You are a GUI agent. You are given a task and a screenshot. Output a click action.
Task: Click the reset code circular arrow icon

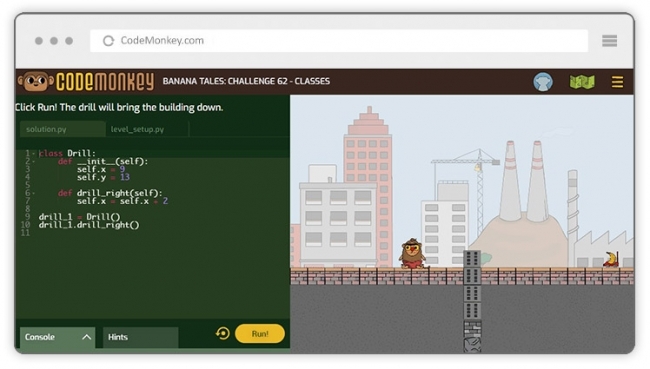pos(223,333)
